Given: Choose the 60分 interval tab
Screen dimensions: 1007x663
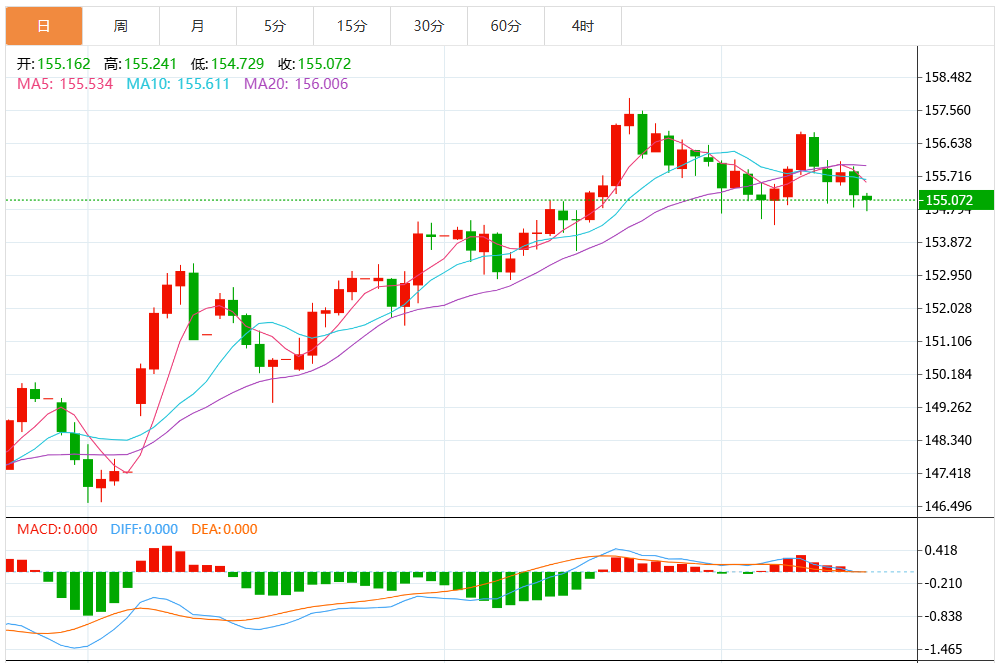Looking at the screenshot, I should click(x=506, y=26).
